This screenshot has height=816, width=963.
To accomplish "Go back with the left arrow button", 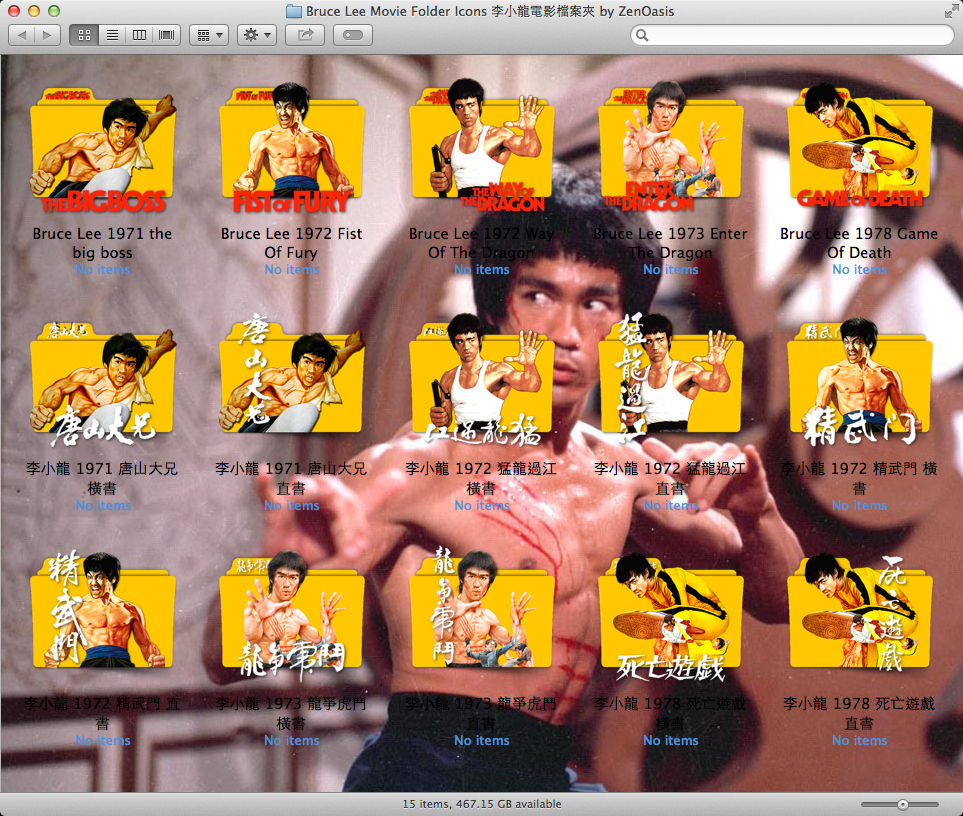I will pyautogui.click(x=21, y=35).
